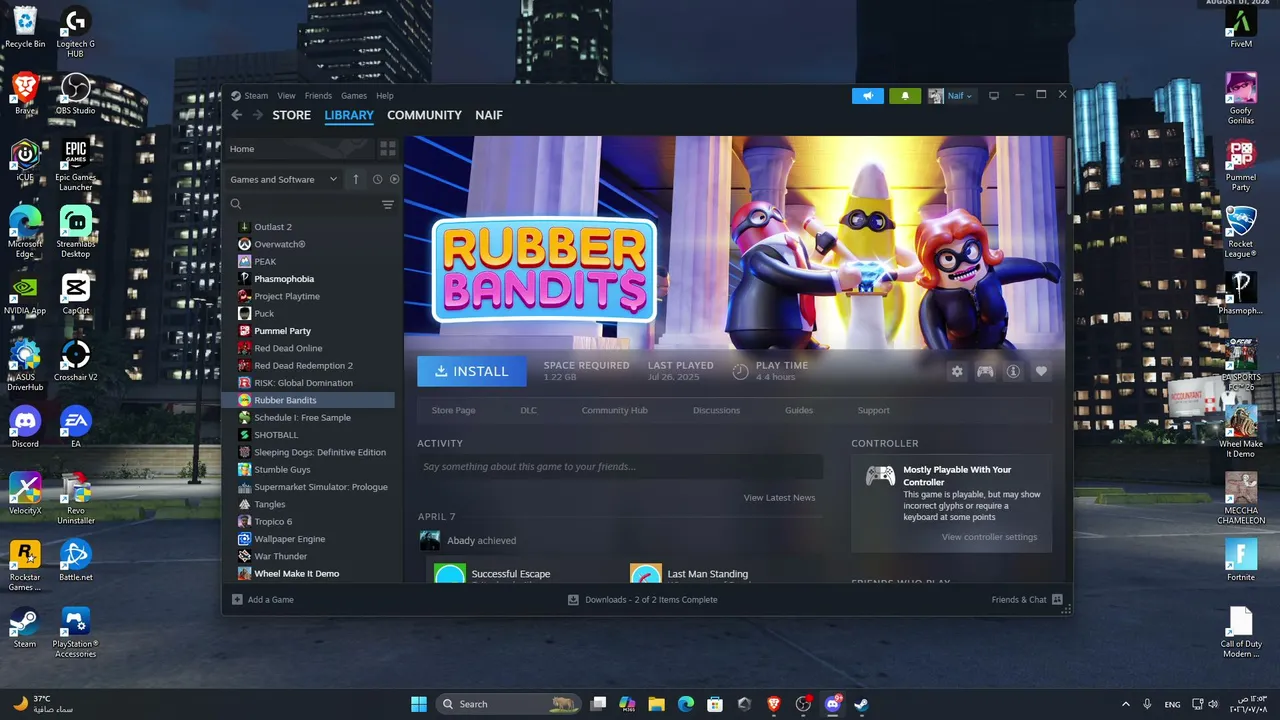1280x720 pixels.
Task: Open the NAIF profile tab
Action: tap(489, 115)
